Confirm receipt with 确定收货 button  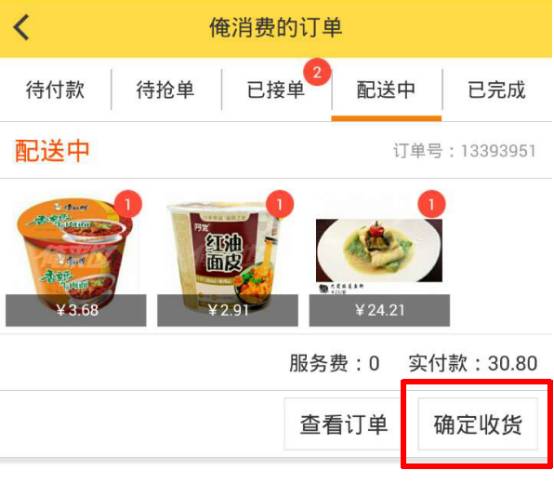(x=478, y=424)
